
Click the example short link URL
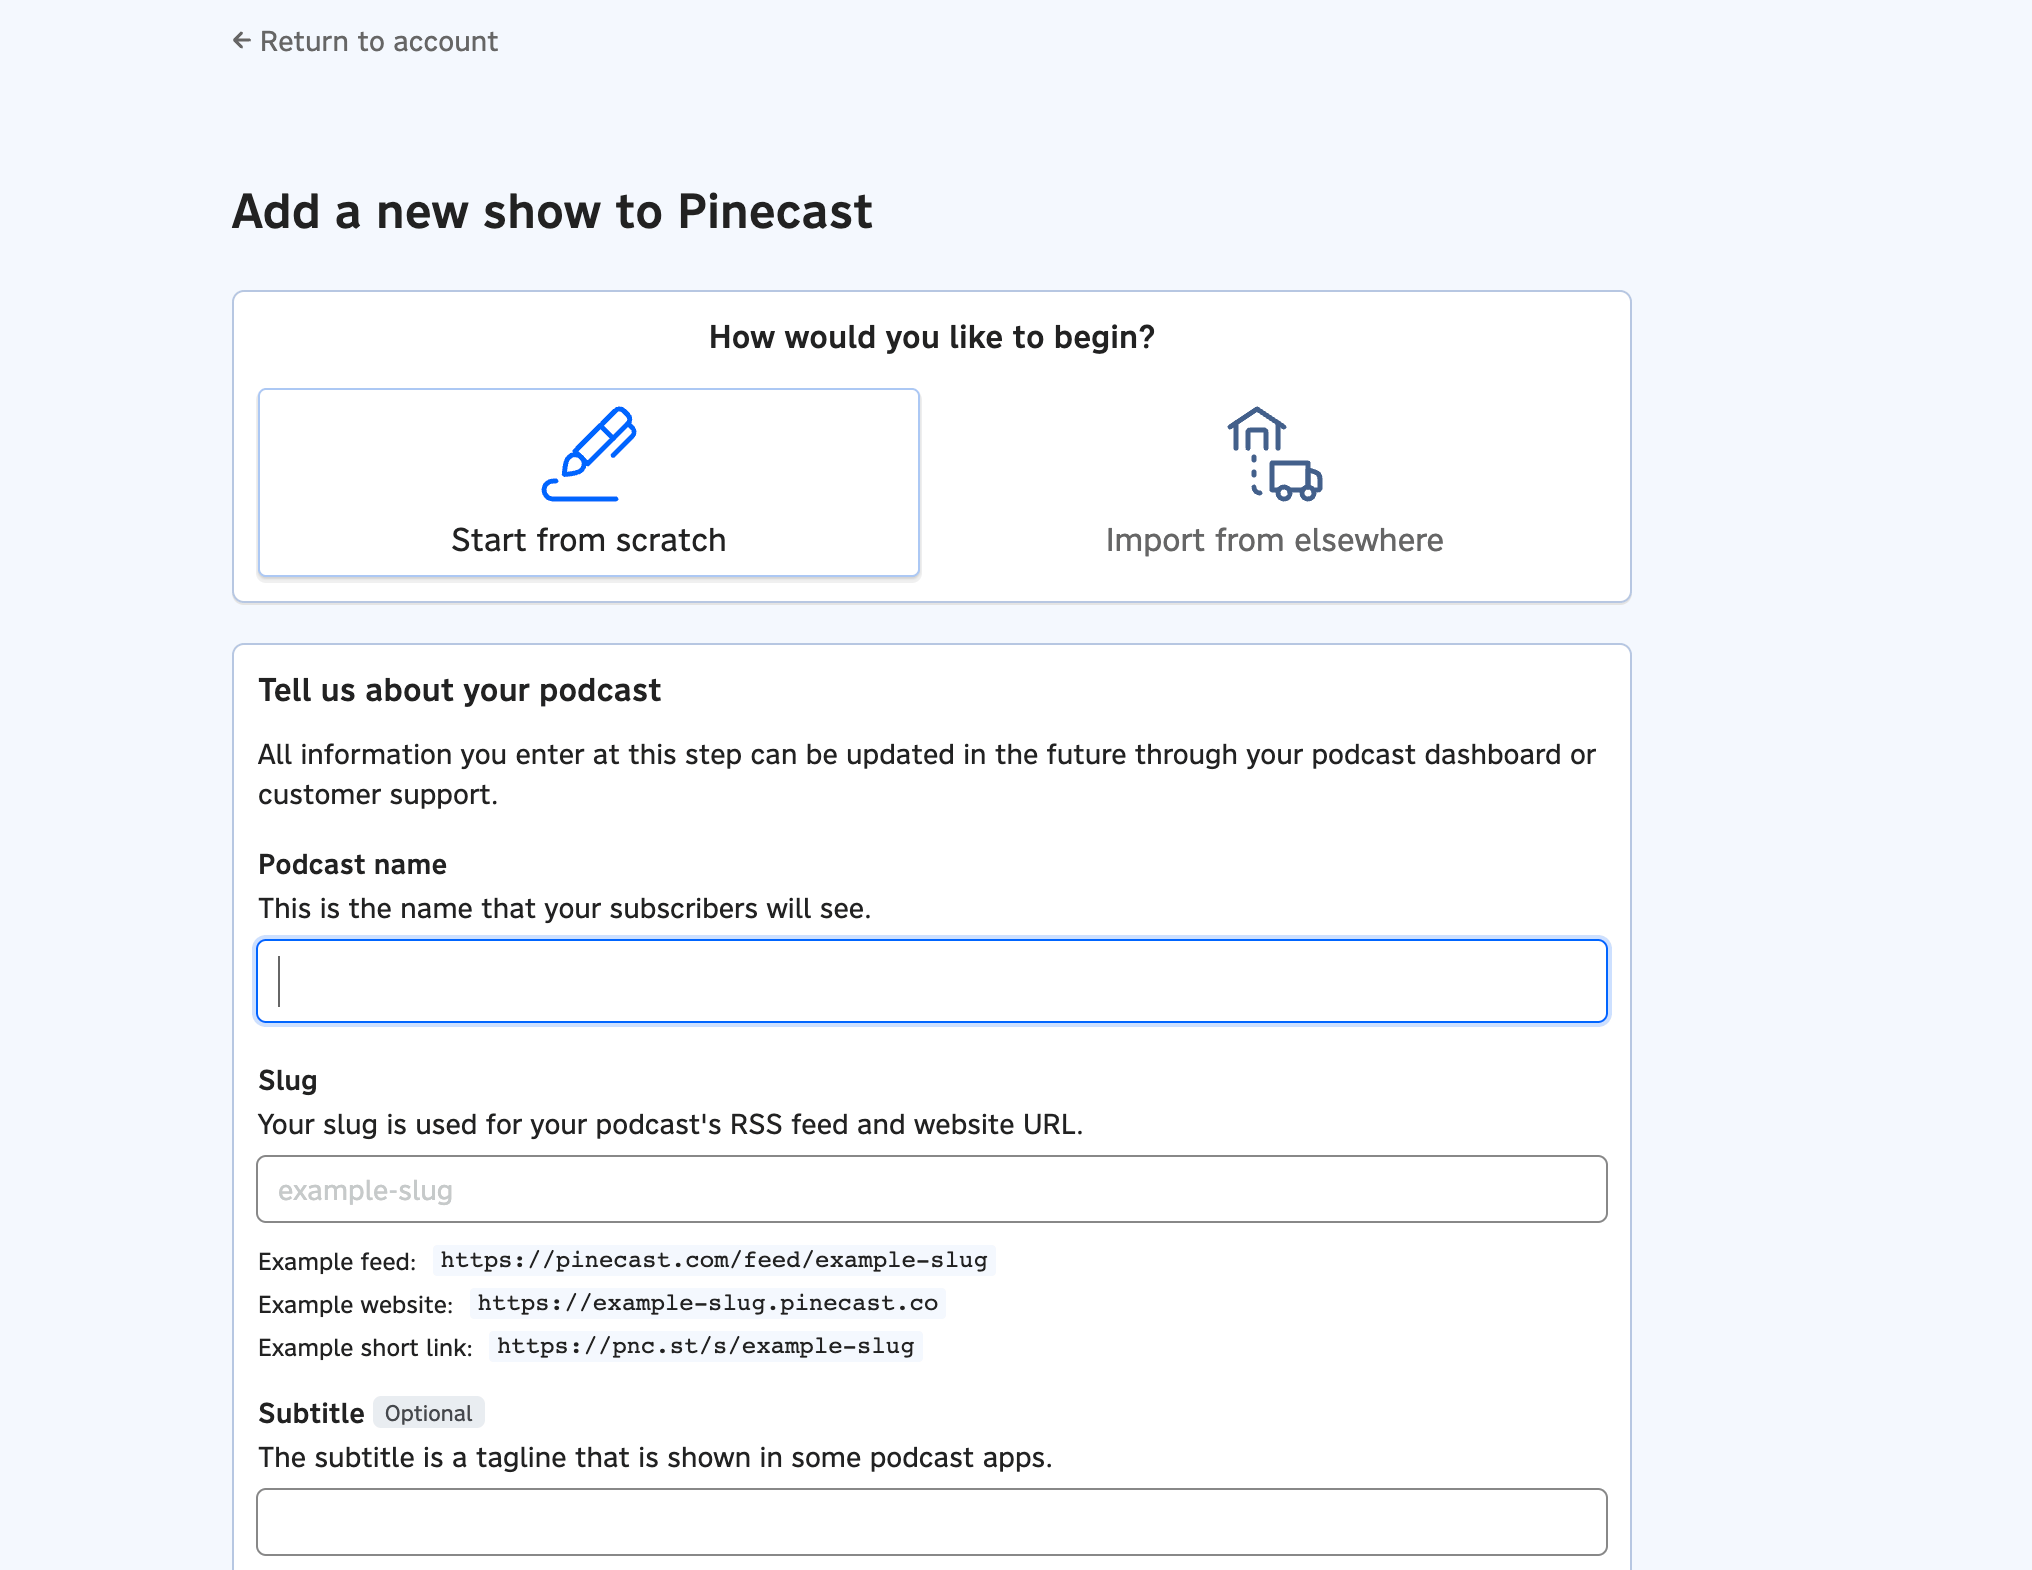(705, 1346)
